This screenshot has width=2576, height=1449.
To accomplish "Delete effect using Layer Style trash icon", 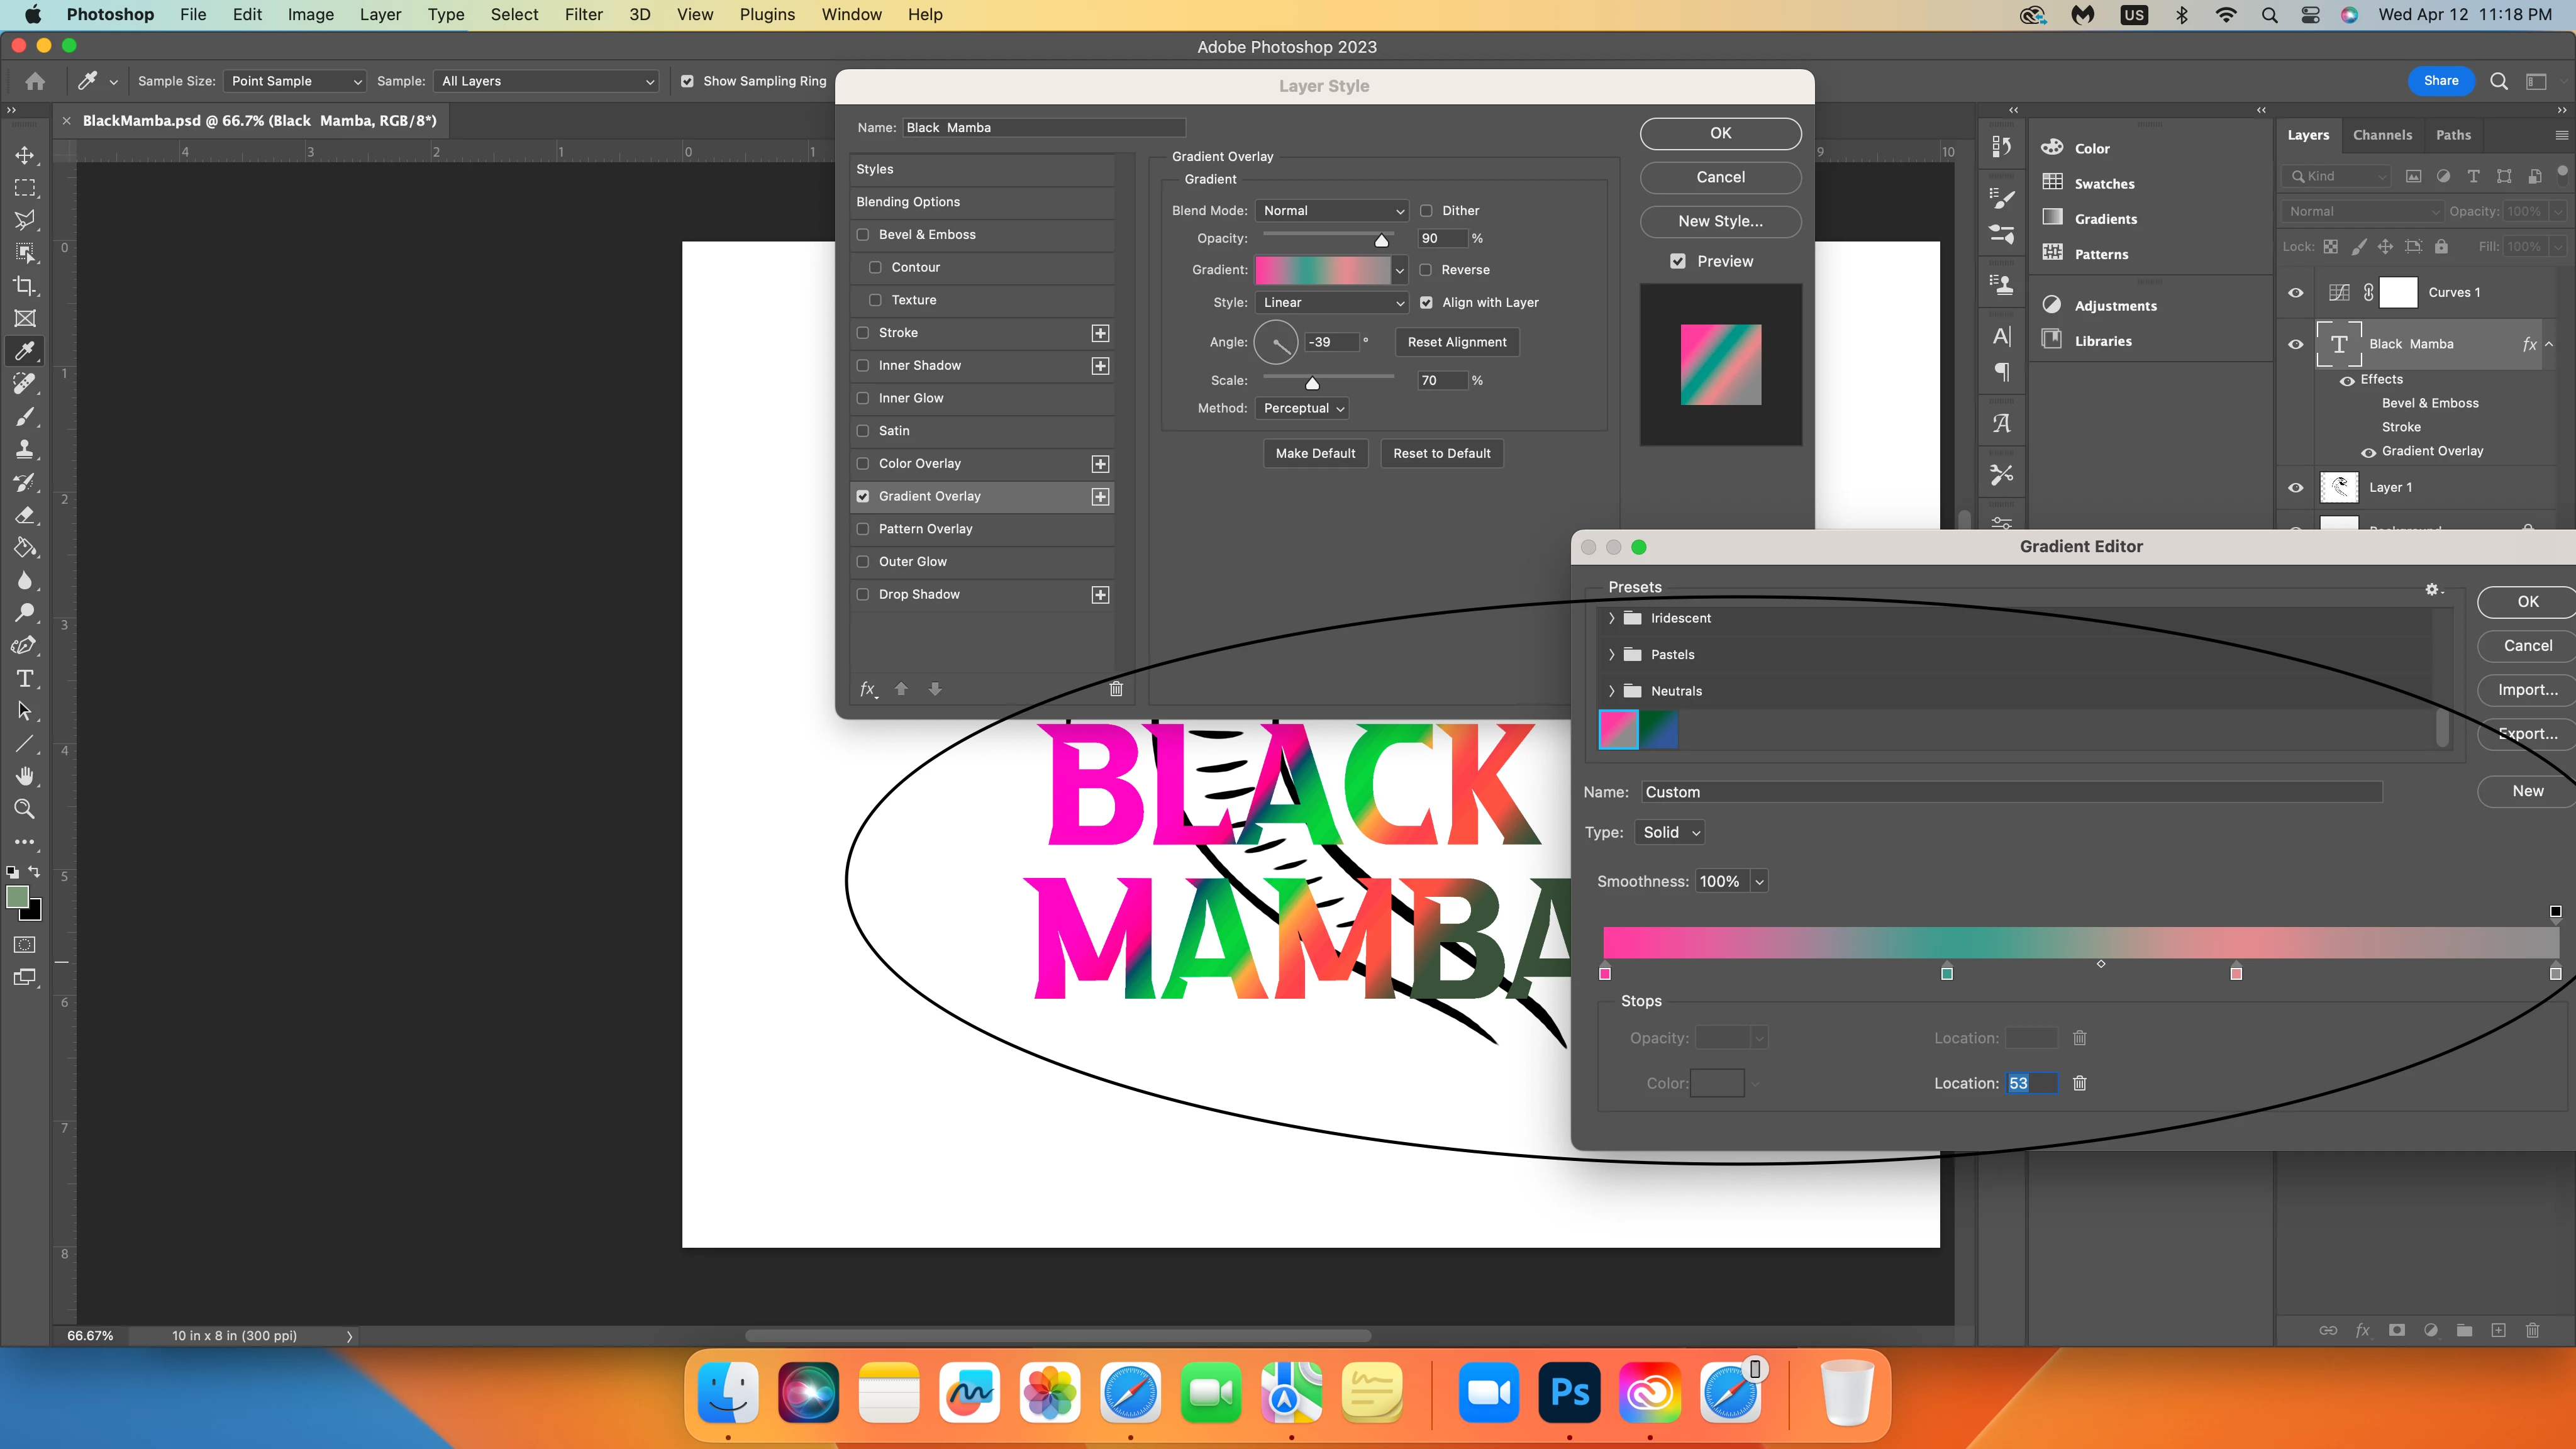I will [x=1116, y=689].
